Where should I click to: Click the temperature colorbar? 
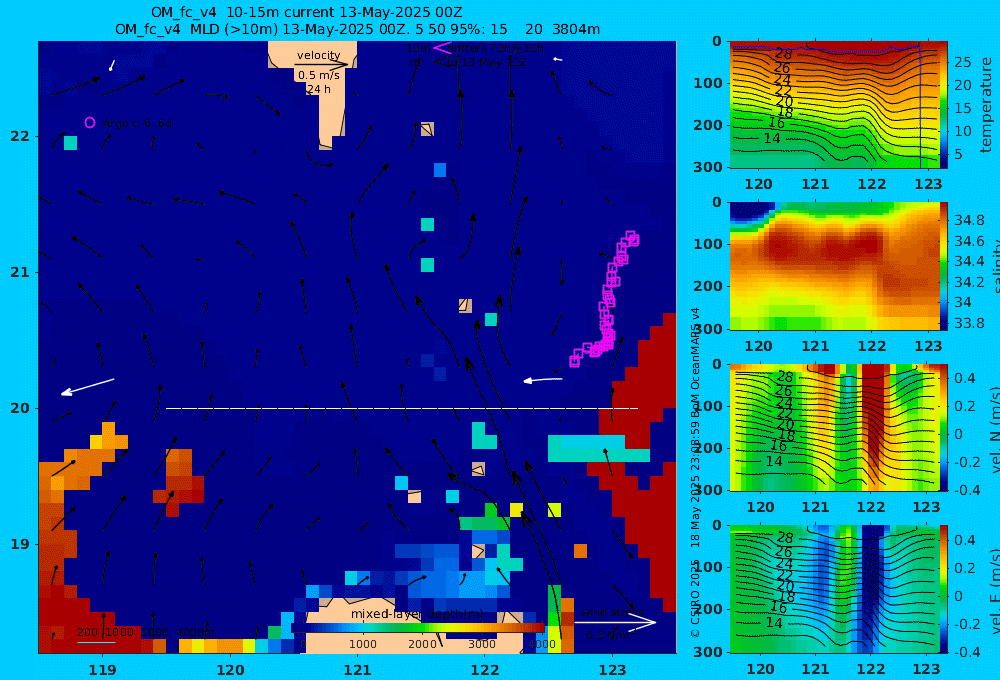[x=943, y=104]
